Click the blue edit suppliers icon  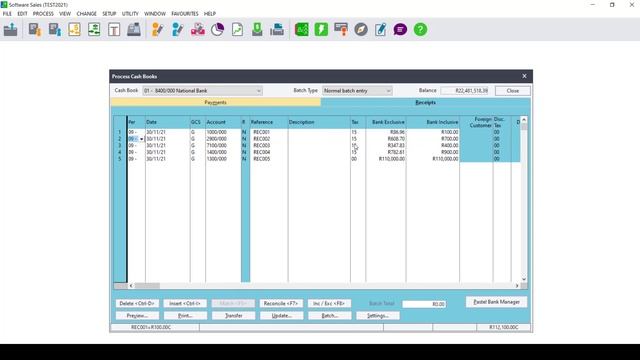tap(178, 29)
